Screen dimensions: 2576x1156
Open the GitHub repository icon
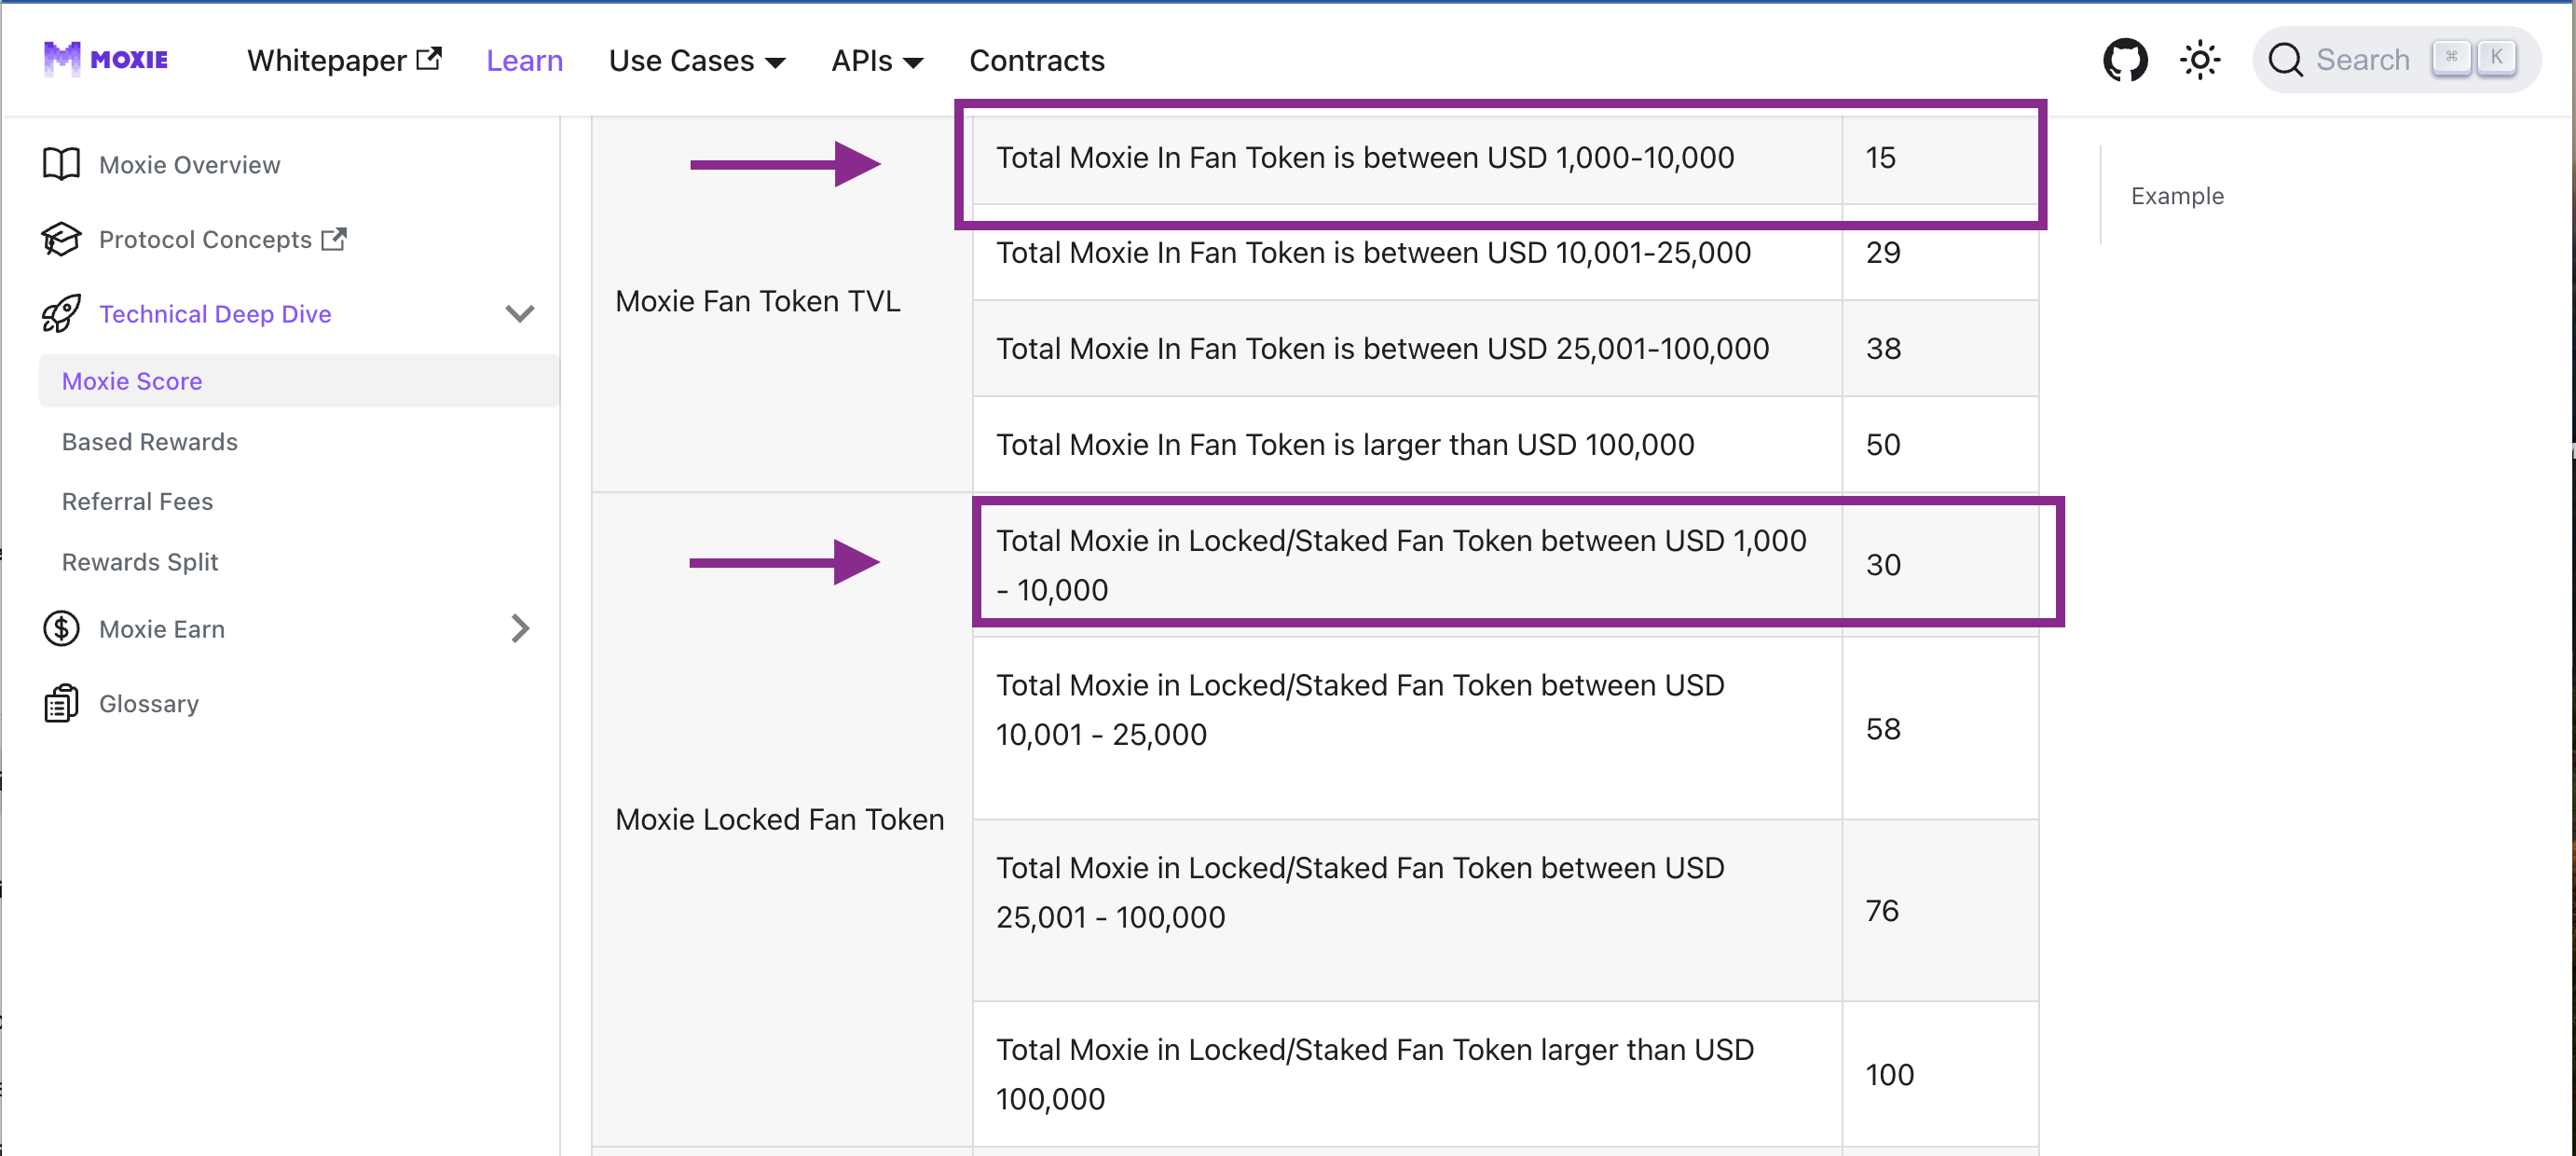[x=2124, y=60]
